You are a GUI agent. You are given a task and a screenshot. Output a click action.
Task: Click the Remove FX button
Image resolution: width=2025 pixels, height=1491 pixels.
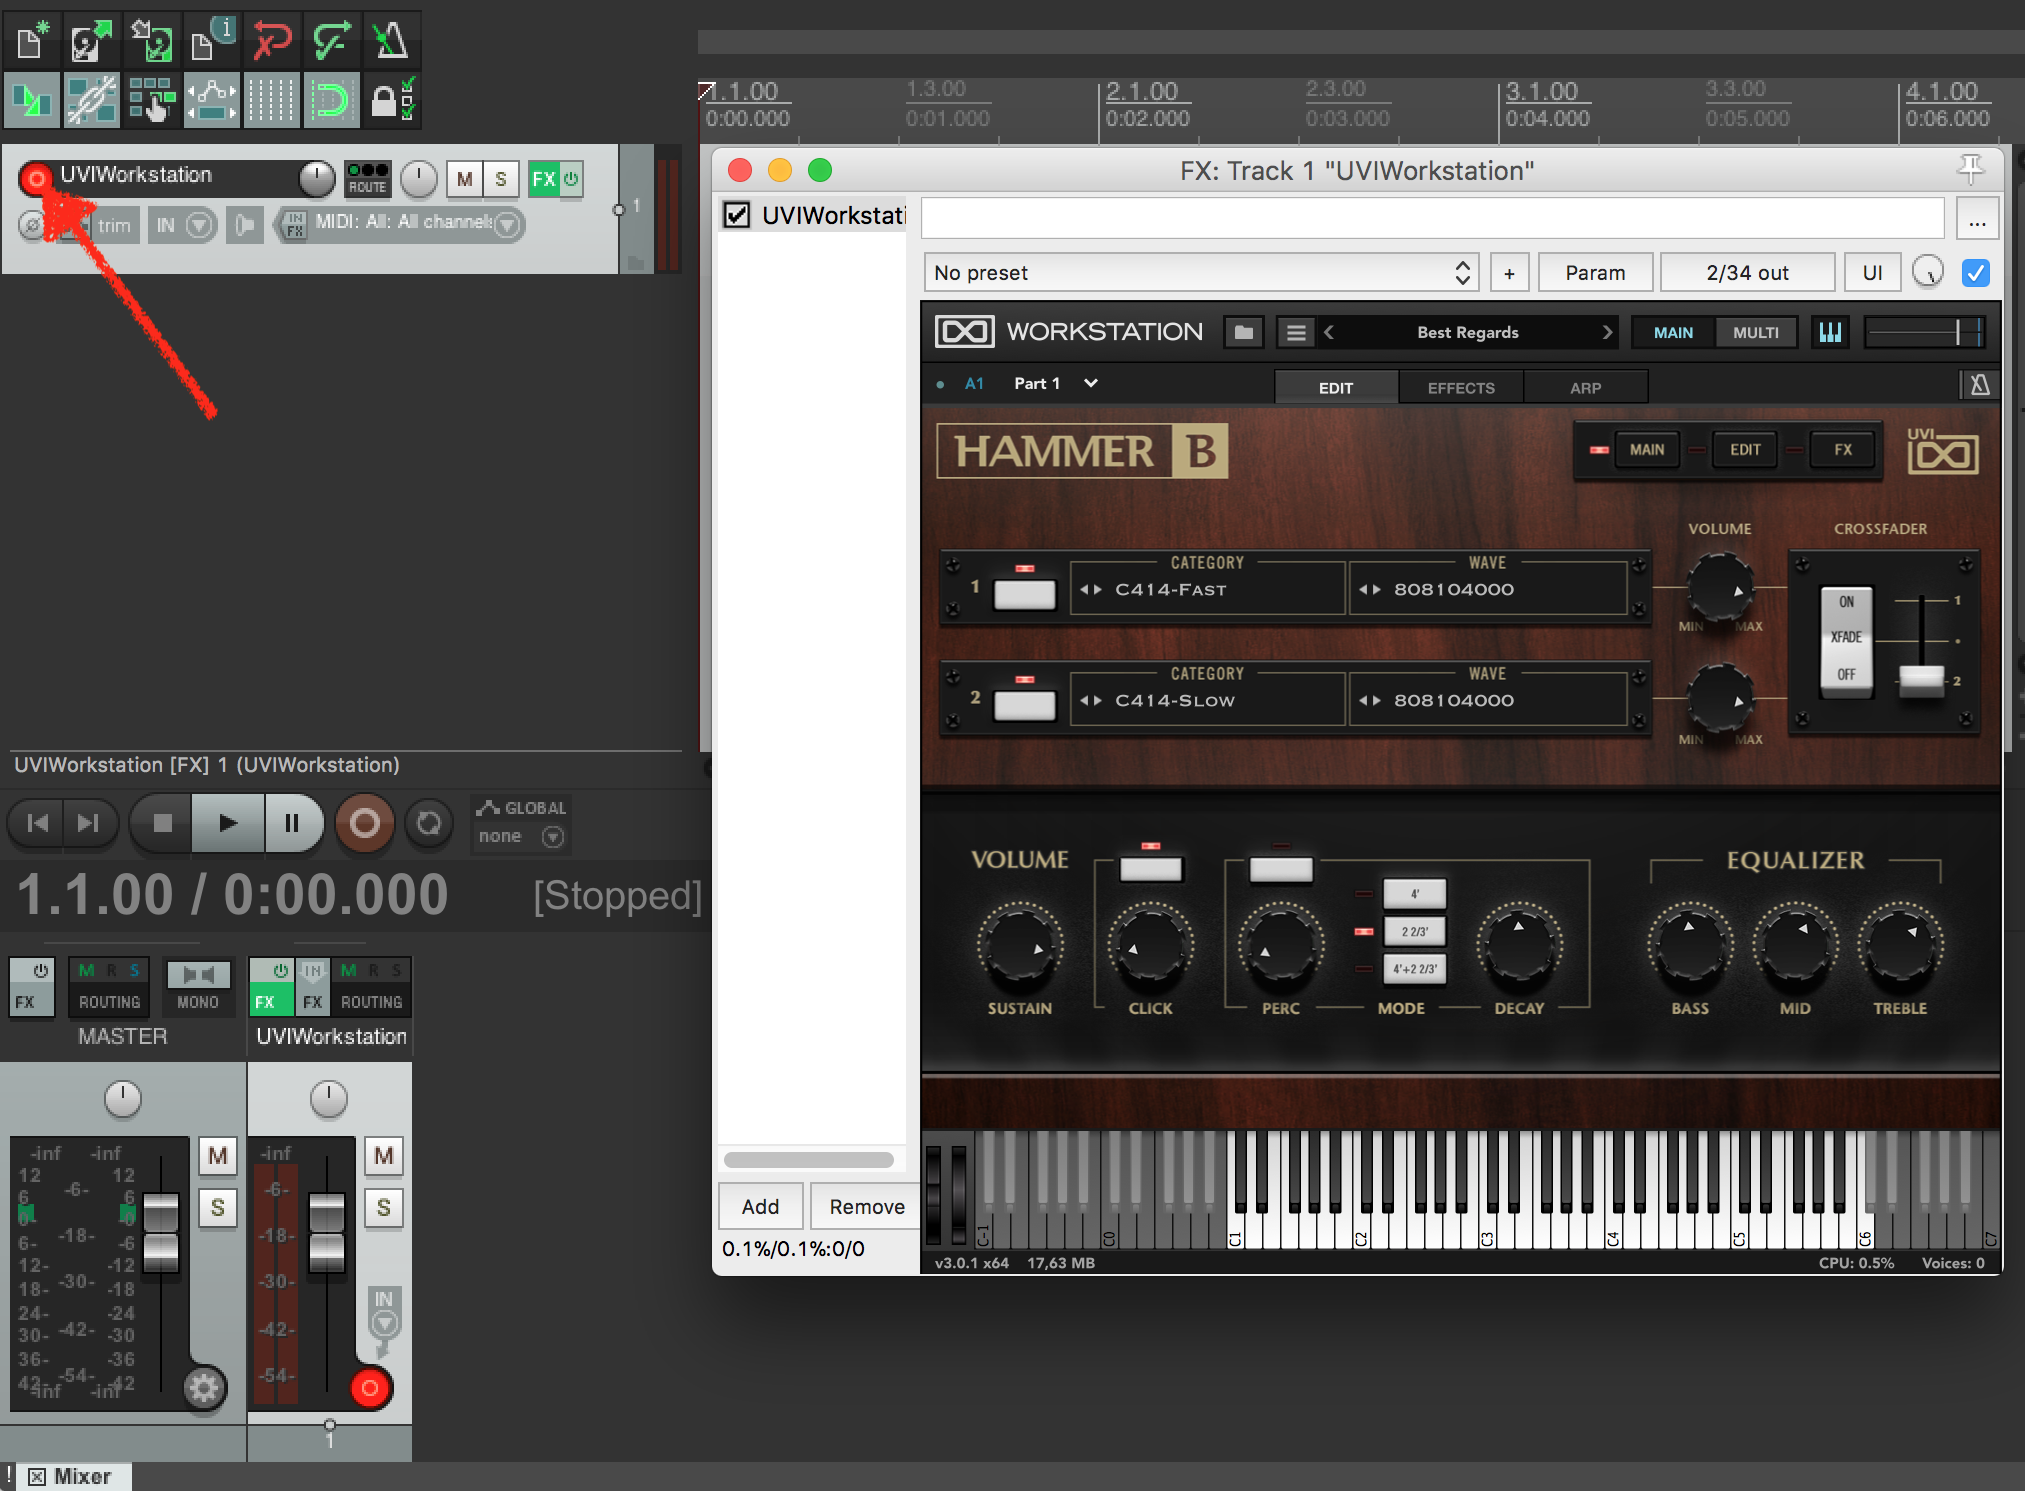(x=866, y=1206)
